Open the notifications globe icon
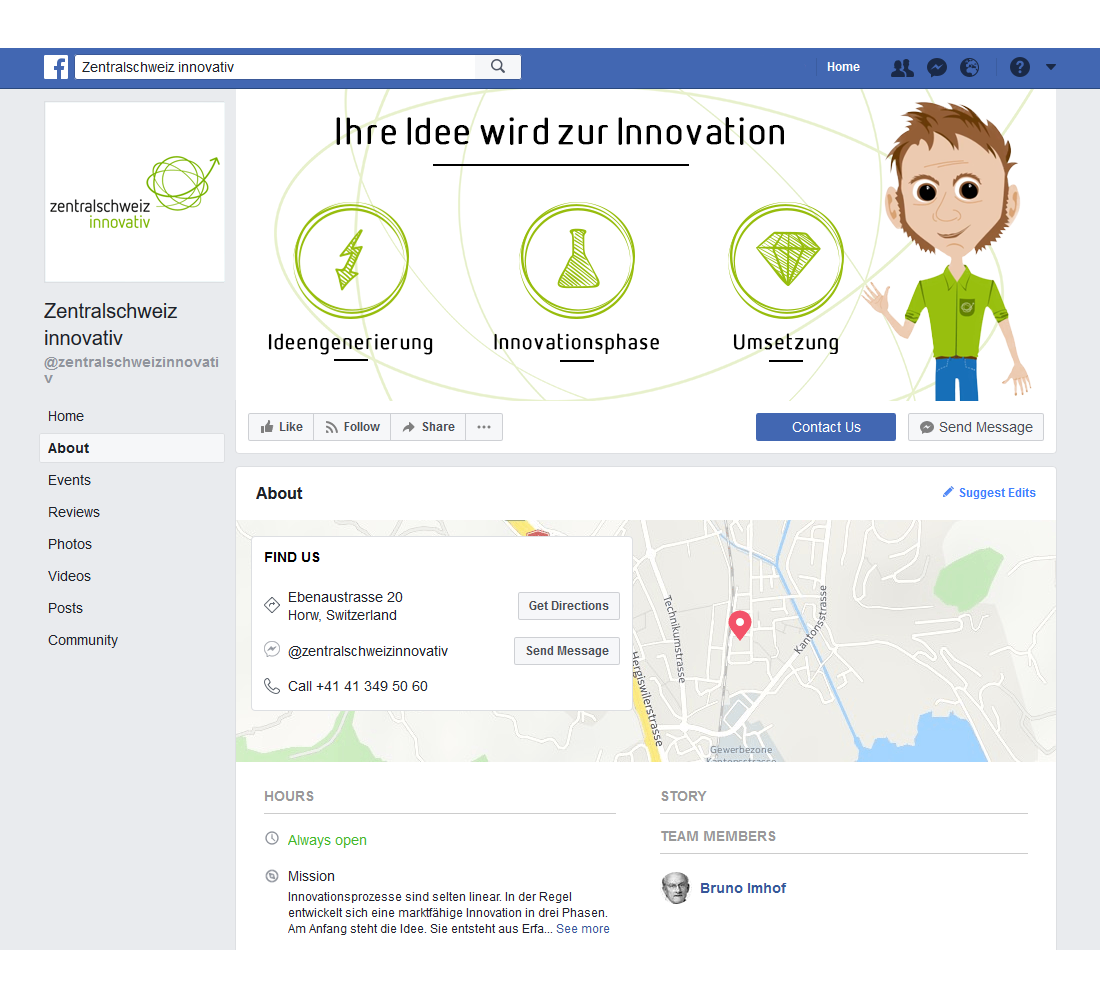This screenshot has height=1000, width=1100. click(970, 67)
